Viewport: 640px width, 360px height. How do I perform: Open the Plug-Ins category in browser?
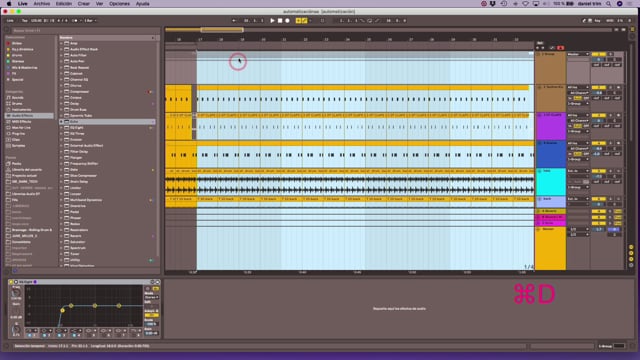[x=18, y=133]
